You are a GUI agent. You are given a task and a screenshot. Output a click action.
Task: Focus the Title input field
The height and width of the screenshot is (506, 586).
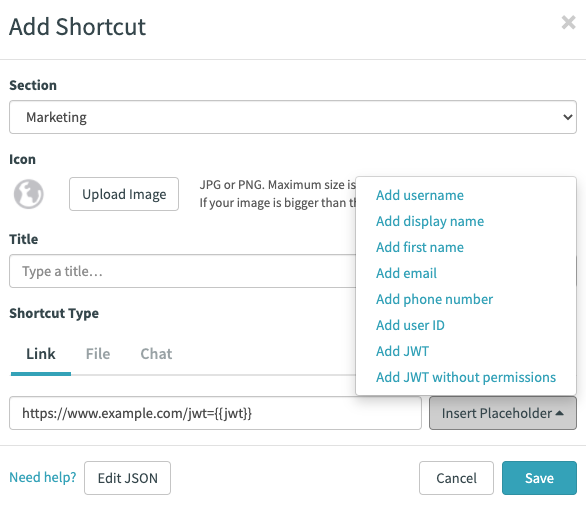tap(182, 271)
